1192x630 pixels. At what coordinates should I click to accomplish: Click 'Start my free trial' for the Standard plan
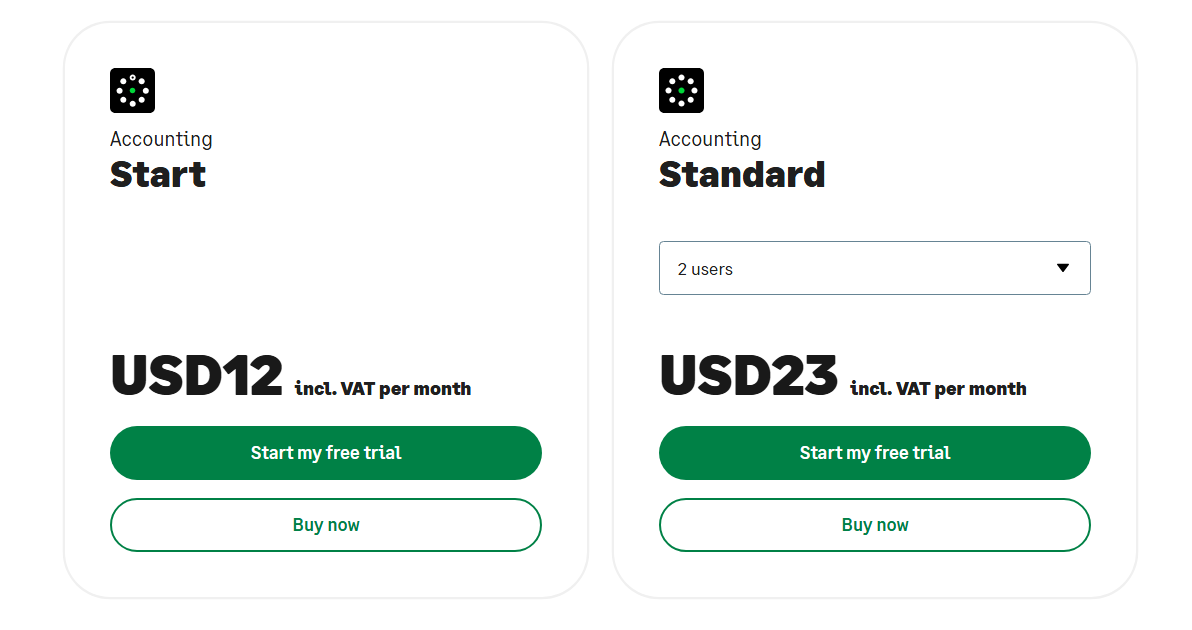874,452
